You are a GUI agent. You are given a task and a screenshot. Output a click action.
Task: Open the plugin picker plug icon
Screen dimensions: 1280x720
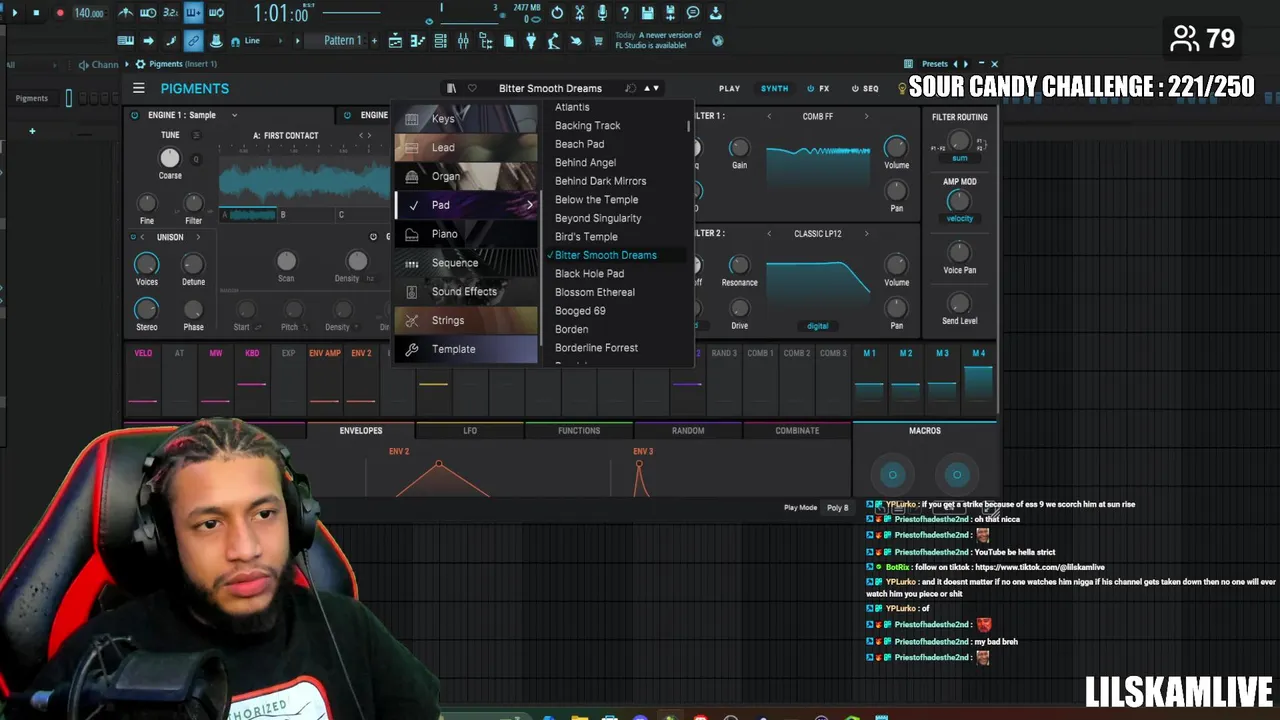pyautogui.click(x=531, y=41)
